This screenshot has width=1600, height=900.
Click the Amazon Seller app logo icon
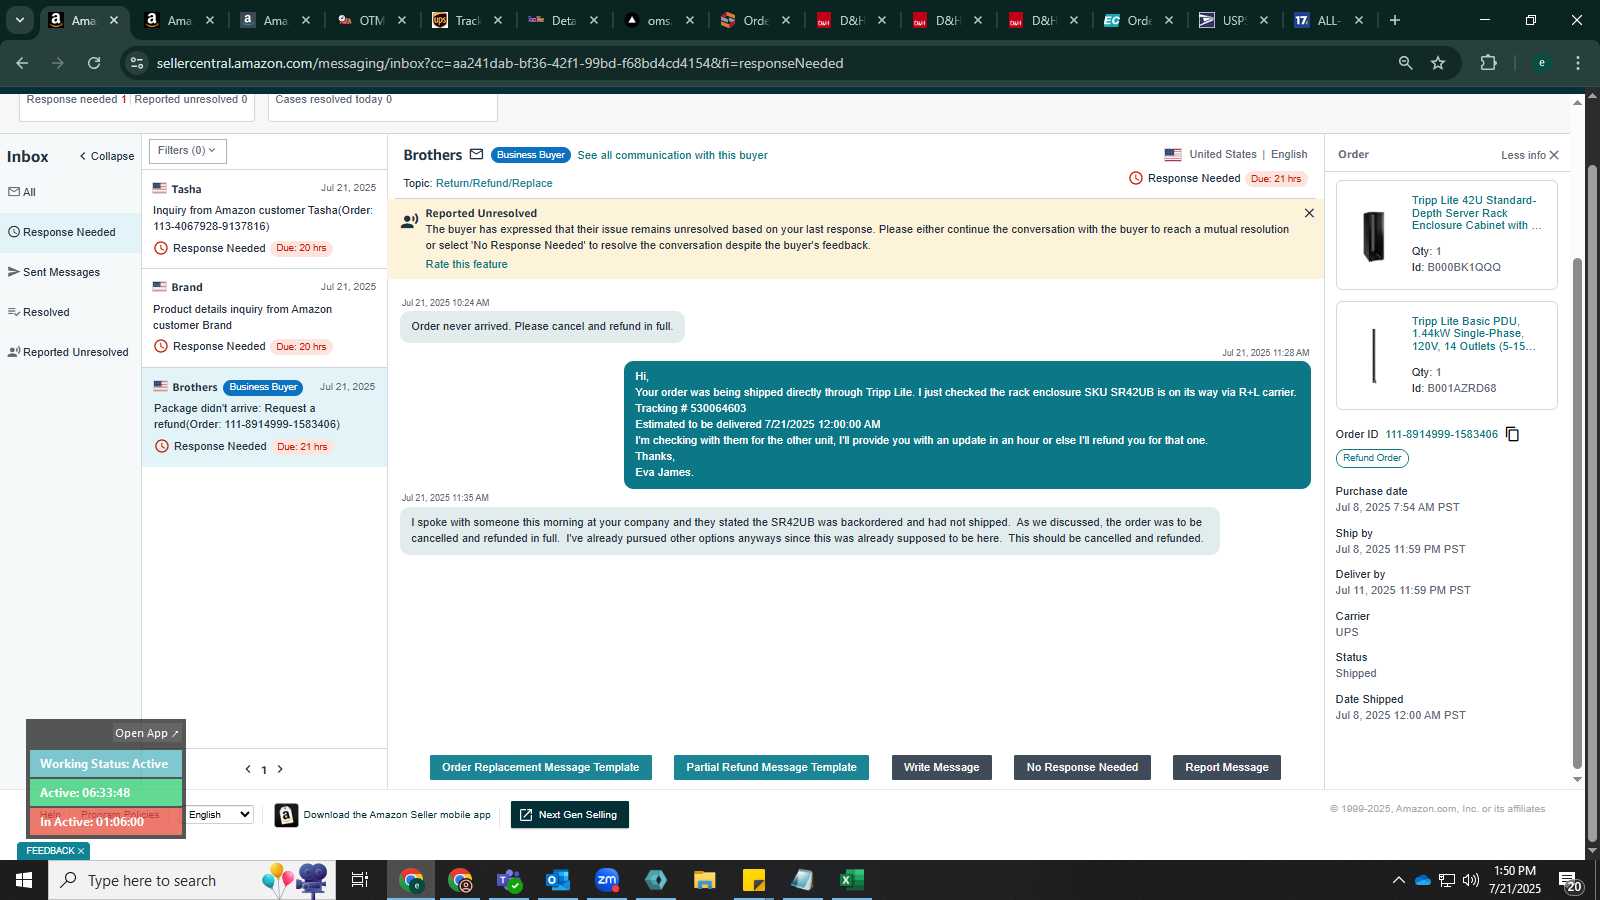tap(286, 815)
